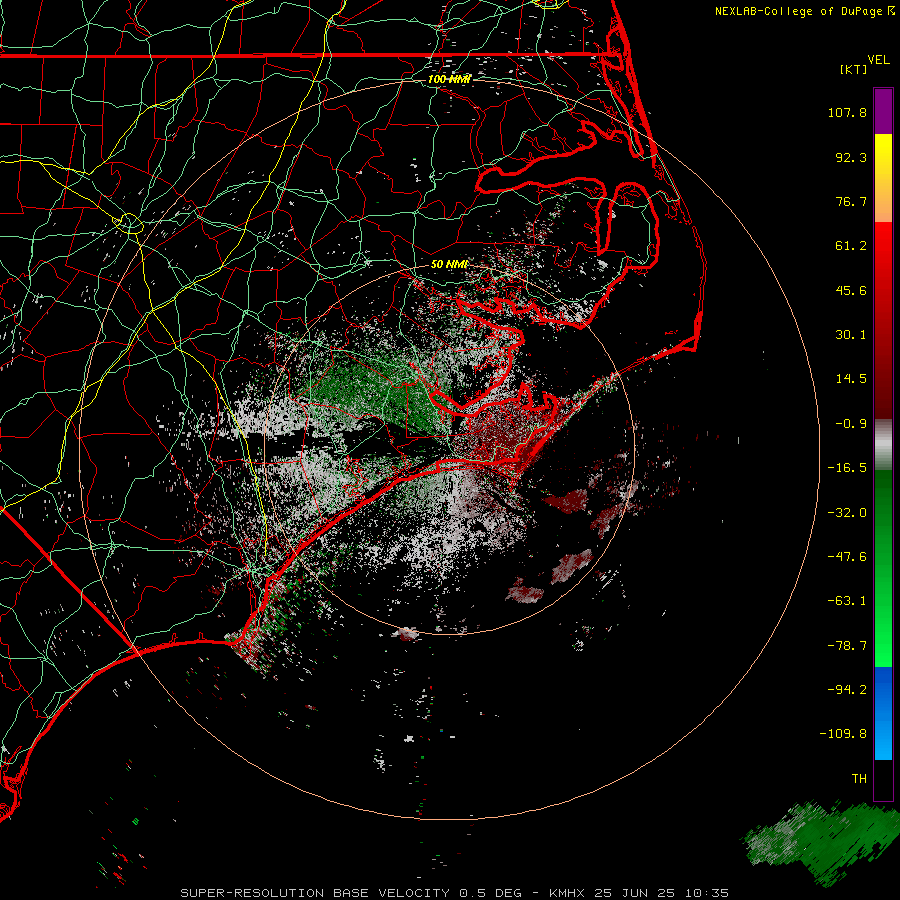This screenshot has height=900, width=900.
Task: Click the 30.1 legend value
Action: click(851, 335)
